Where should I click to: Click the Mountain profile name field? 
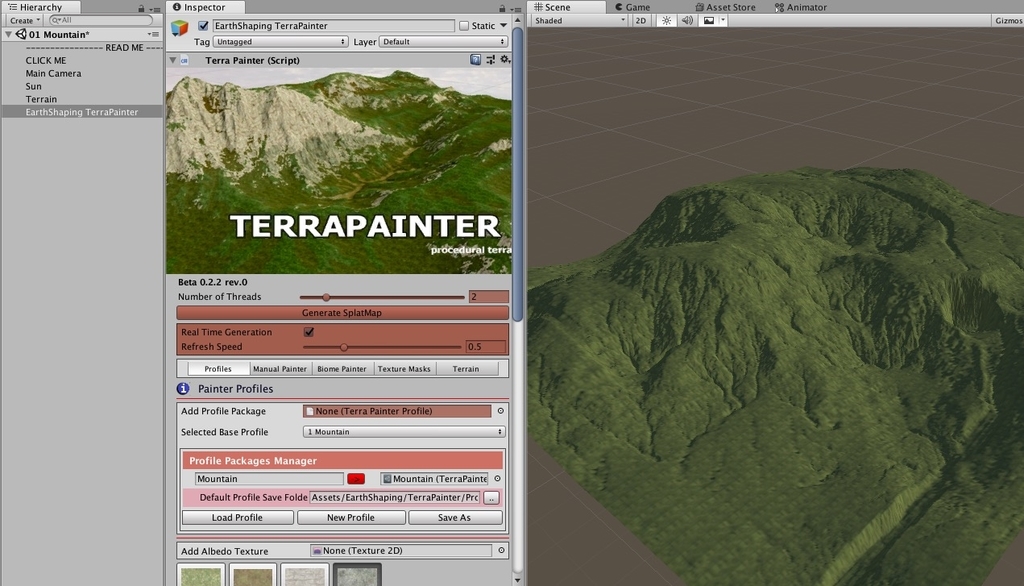pos(269,479)
